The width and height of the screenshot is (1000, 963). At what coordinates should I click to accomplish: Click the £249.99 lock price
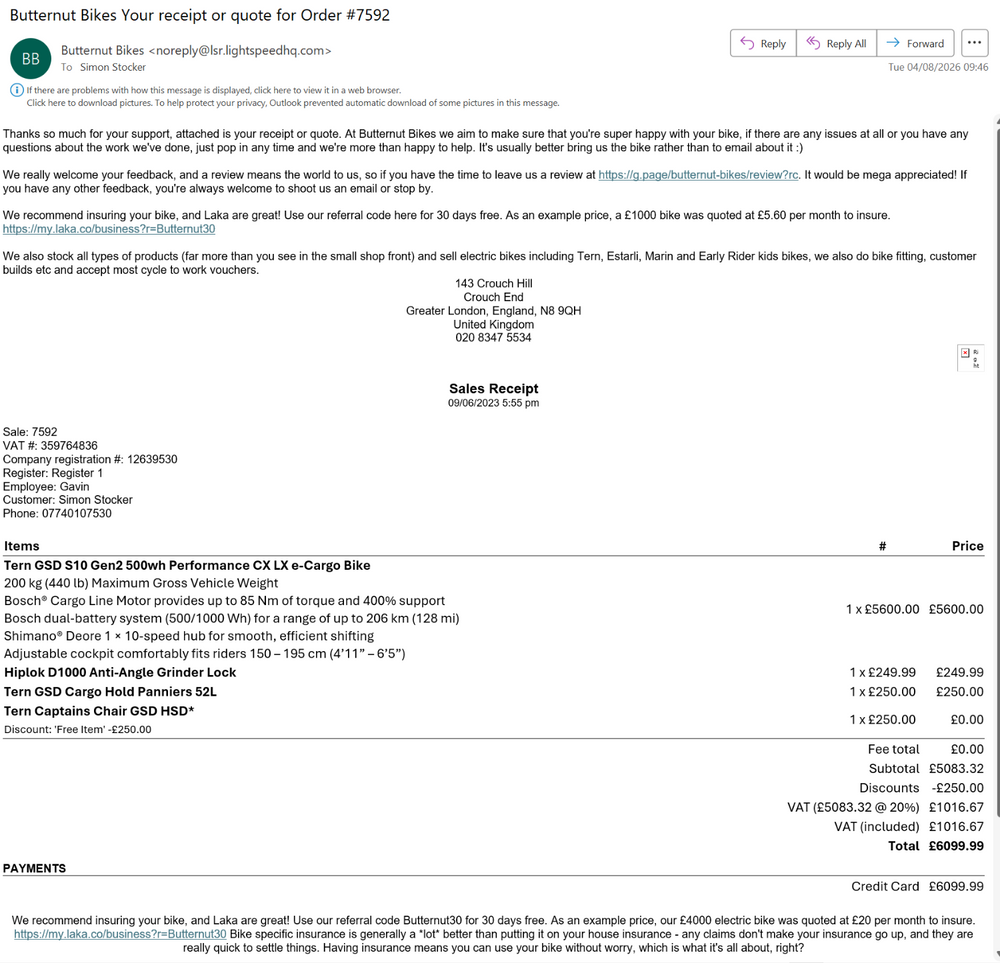pos(960,672)
